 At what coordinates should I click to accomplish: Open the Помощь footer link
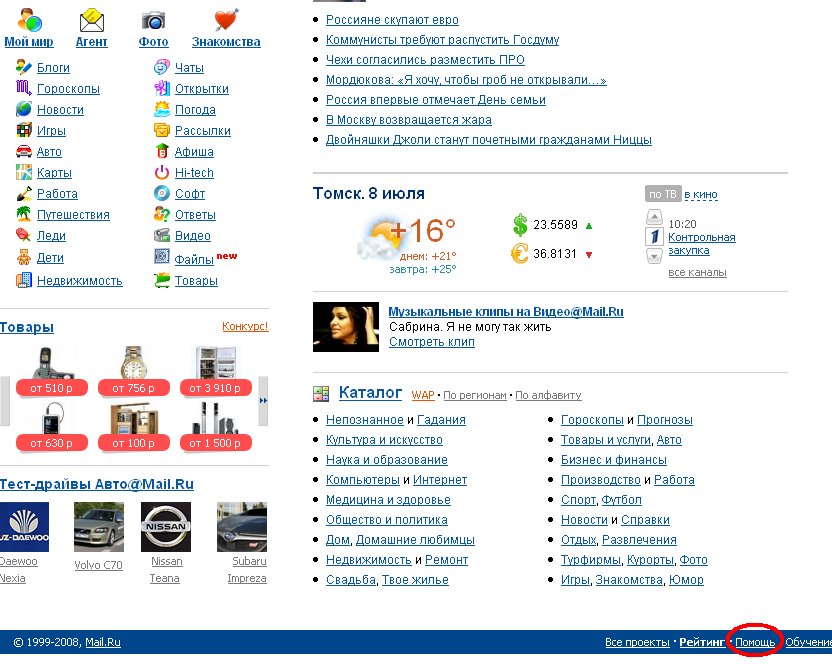(755, 642)
